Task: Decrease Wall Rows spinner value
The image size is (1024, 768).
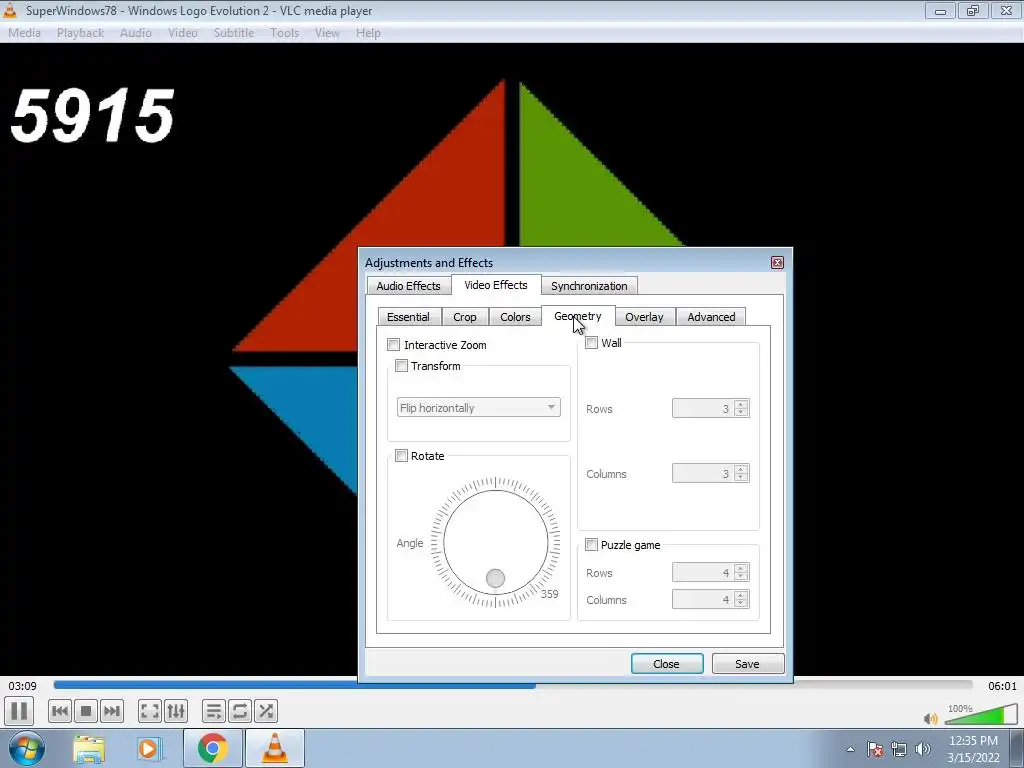Action: [741, 413]
